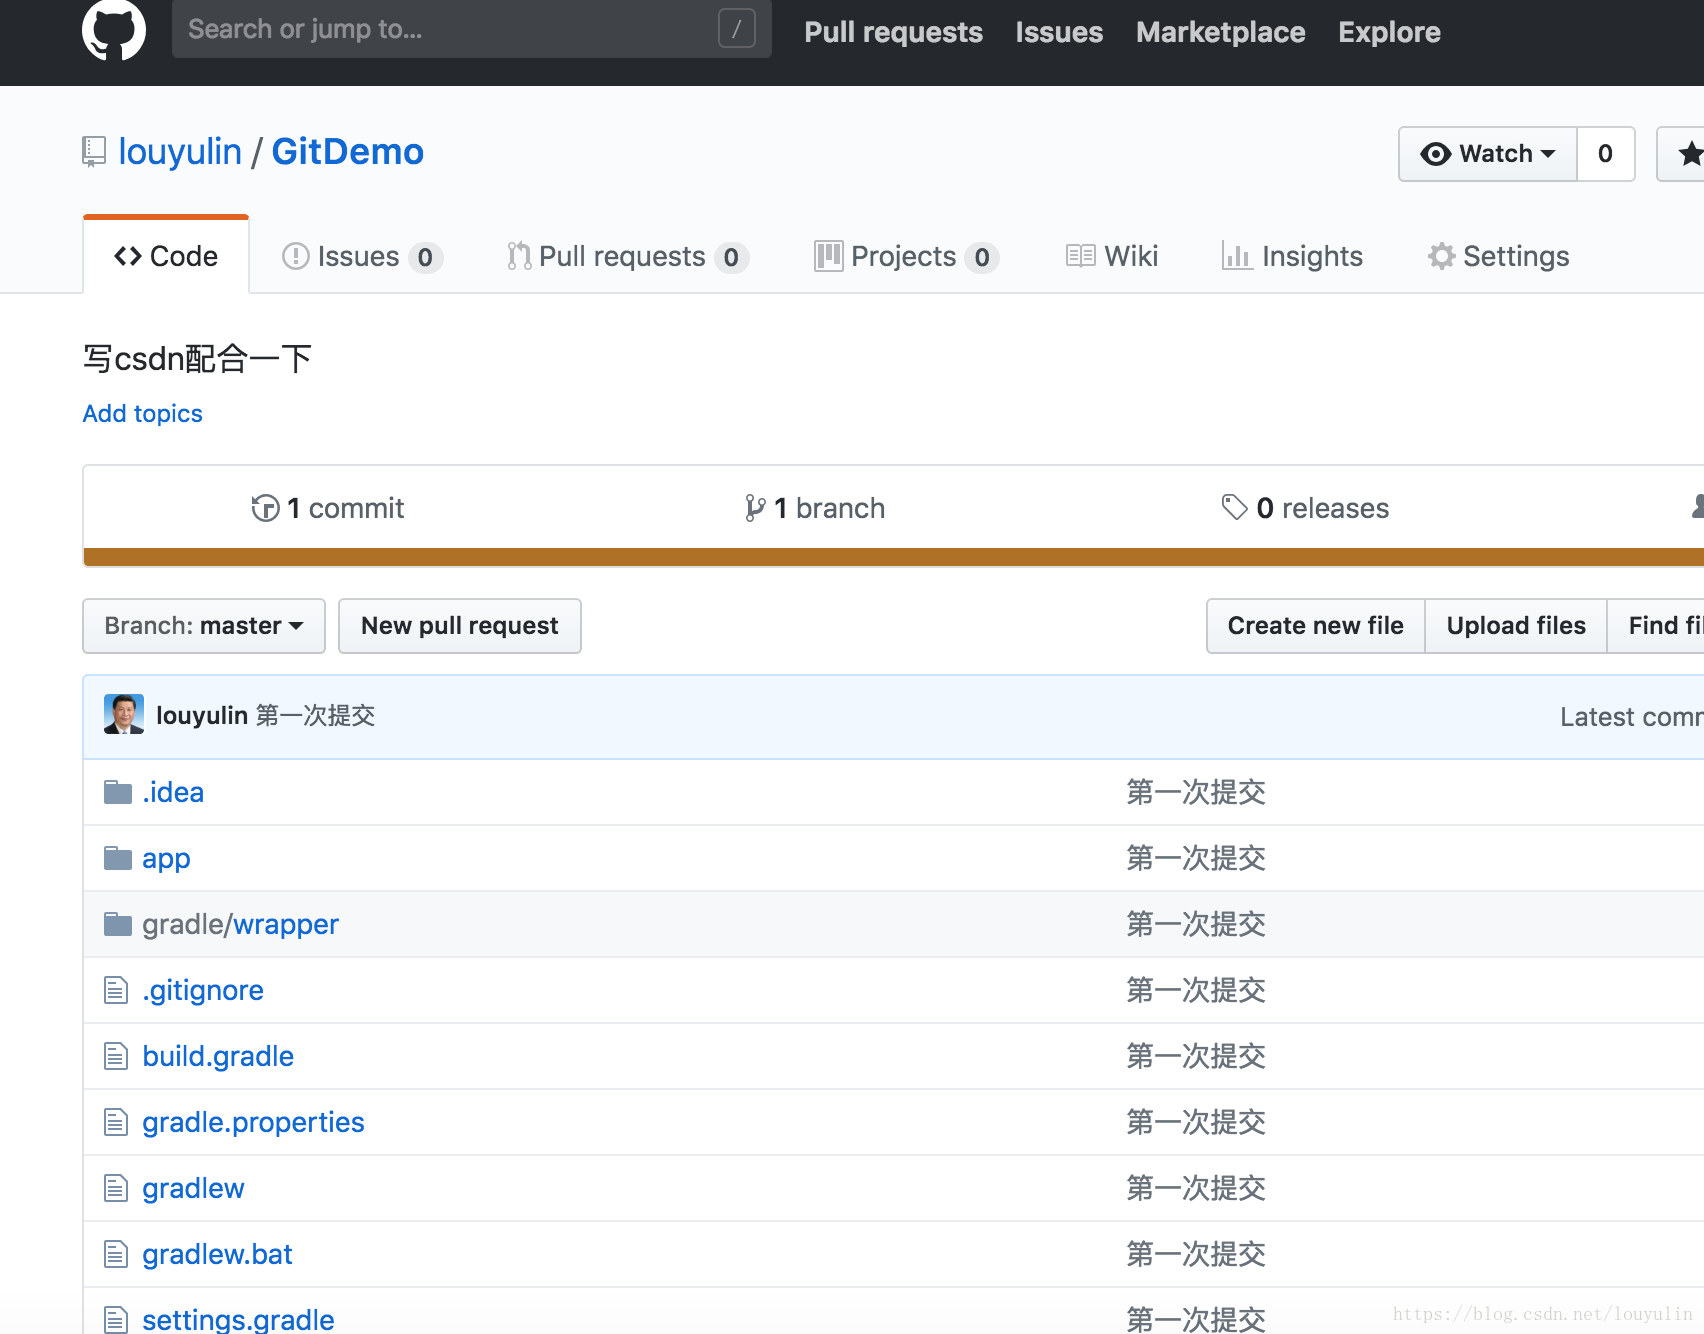
Task: Click louyulin's commit author avatar
Action: tap(124, 714)
